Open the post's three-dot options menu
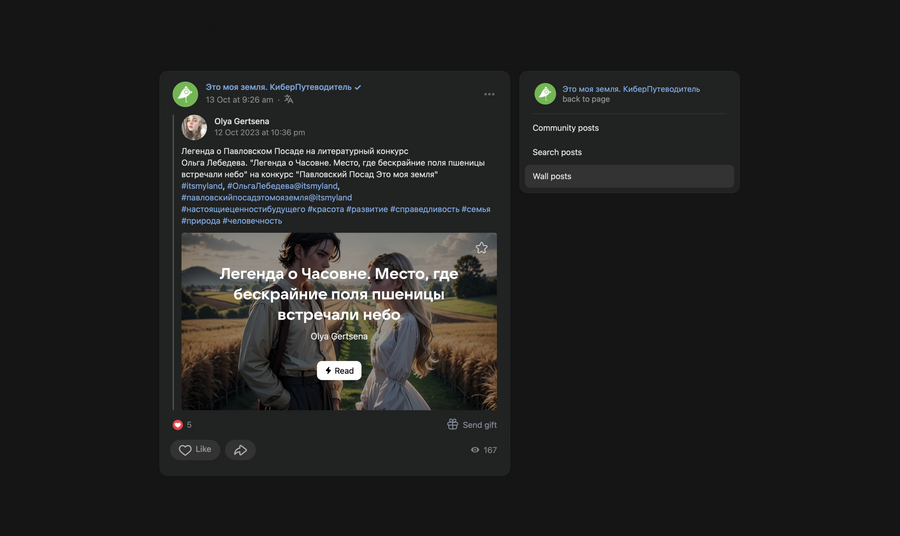900x536 pixels. pos(489,94)
